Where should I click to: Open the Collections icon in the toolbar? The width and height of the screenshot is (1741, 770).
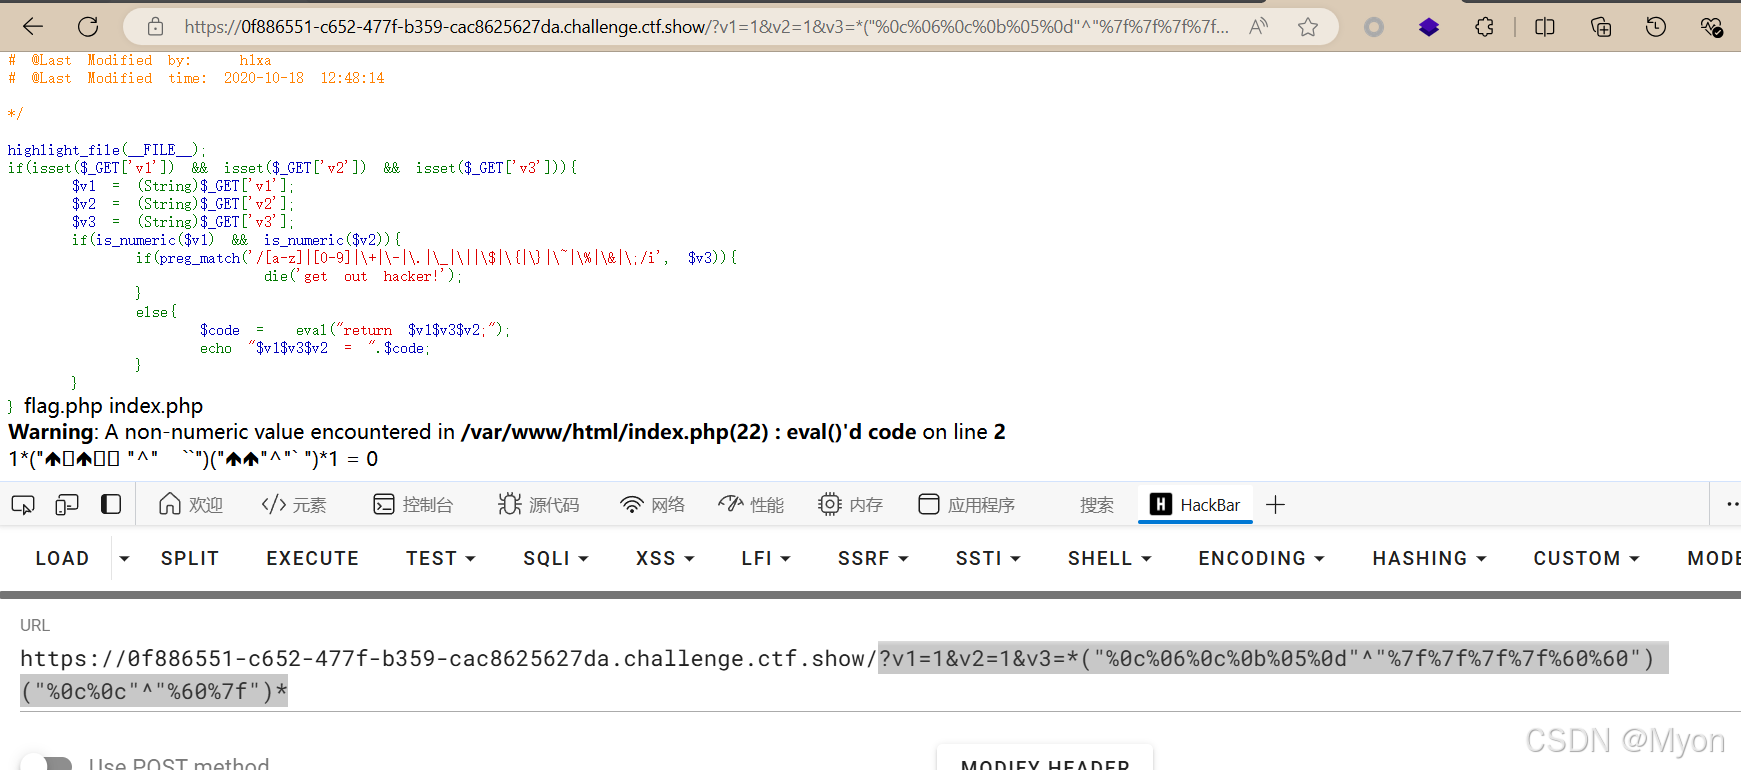click(1601, 27)
